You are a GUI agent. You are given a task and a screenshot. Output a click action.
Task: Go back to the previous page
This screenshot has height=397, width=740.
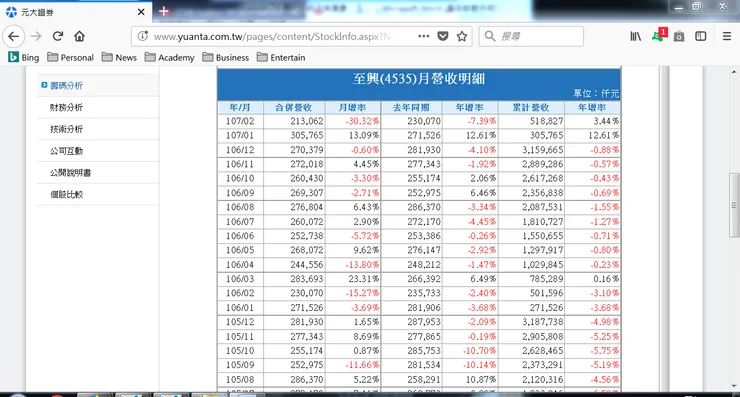pyautogui.click(x=14, y=36)
